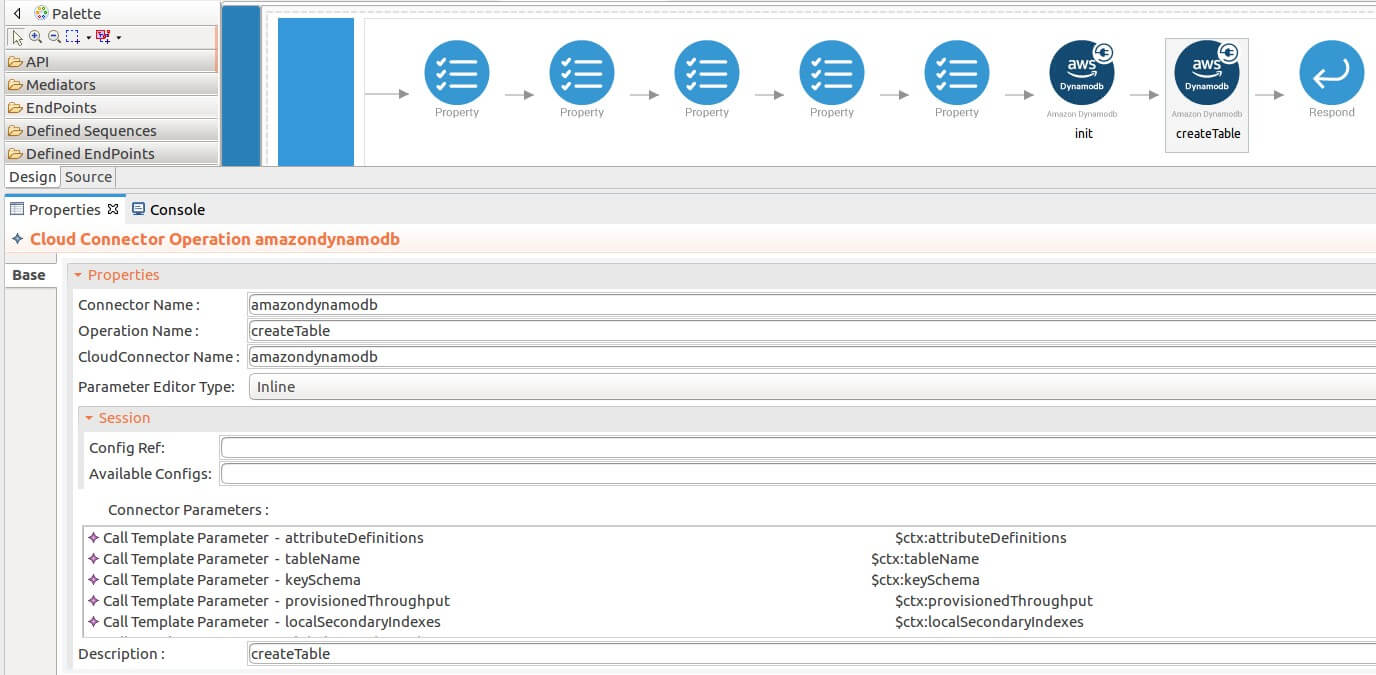Click the value $ctx:tableName

pyautogui.click(x=925, y=559)
